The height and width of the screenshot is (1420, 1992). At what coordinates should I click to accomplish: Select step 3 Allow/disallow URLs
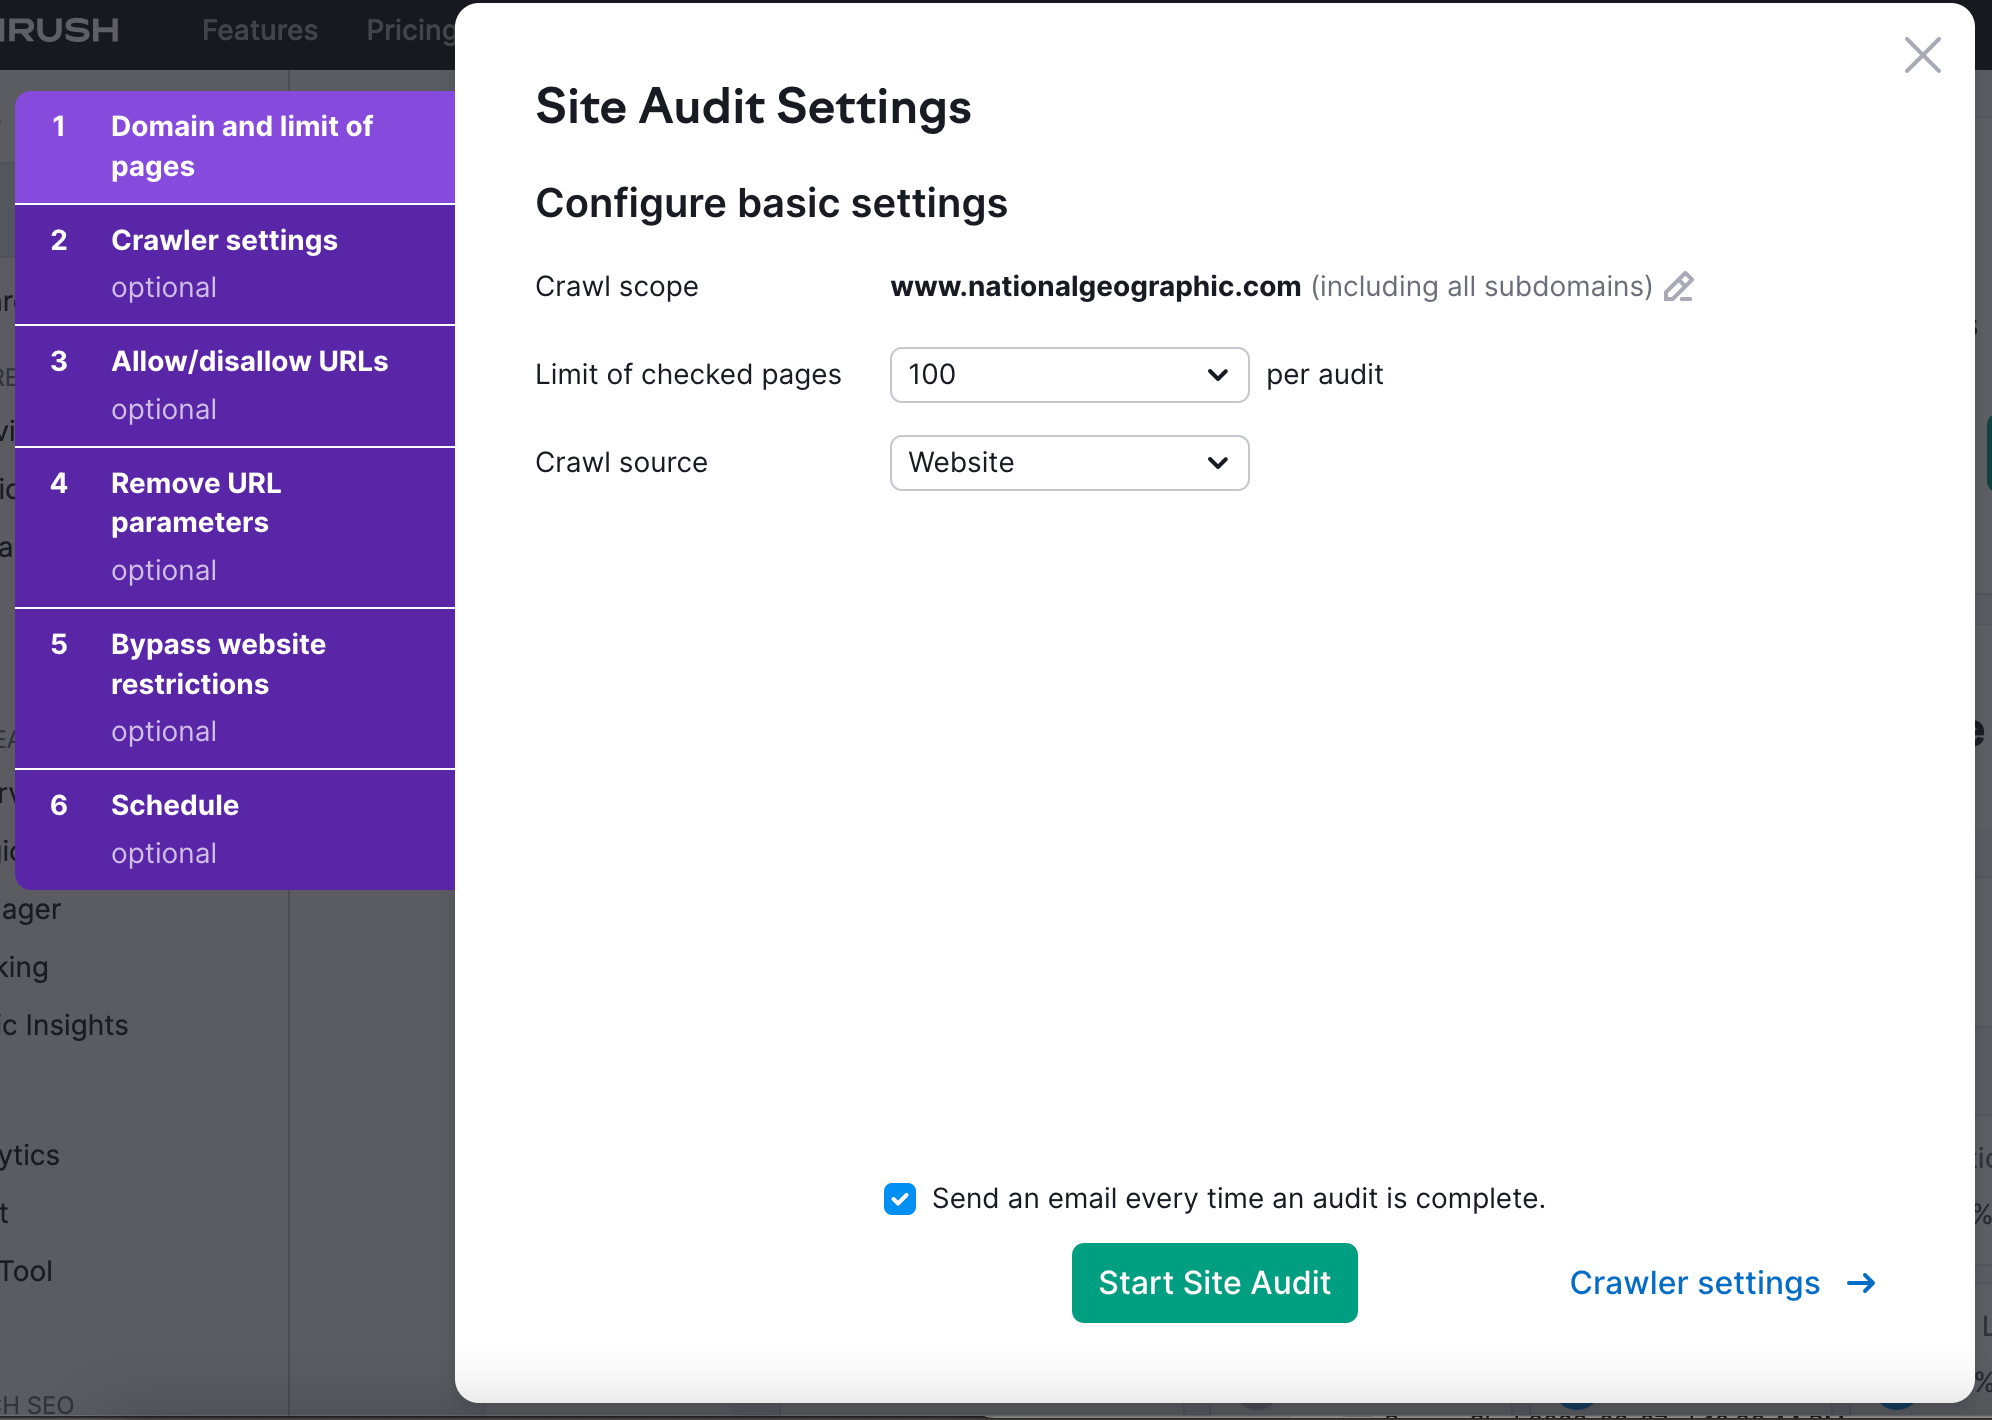pyautogui.click(x=235, y=386)
